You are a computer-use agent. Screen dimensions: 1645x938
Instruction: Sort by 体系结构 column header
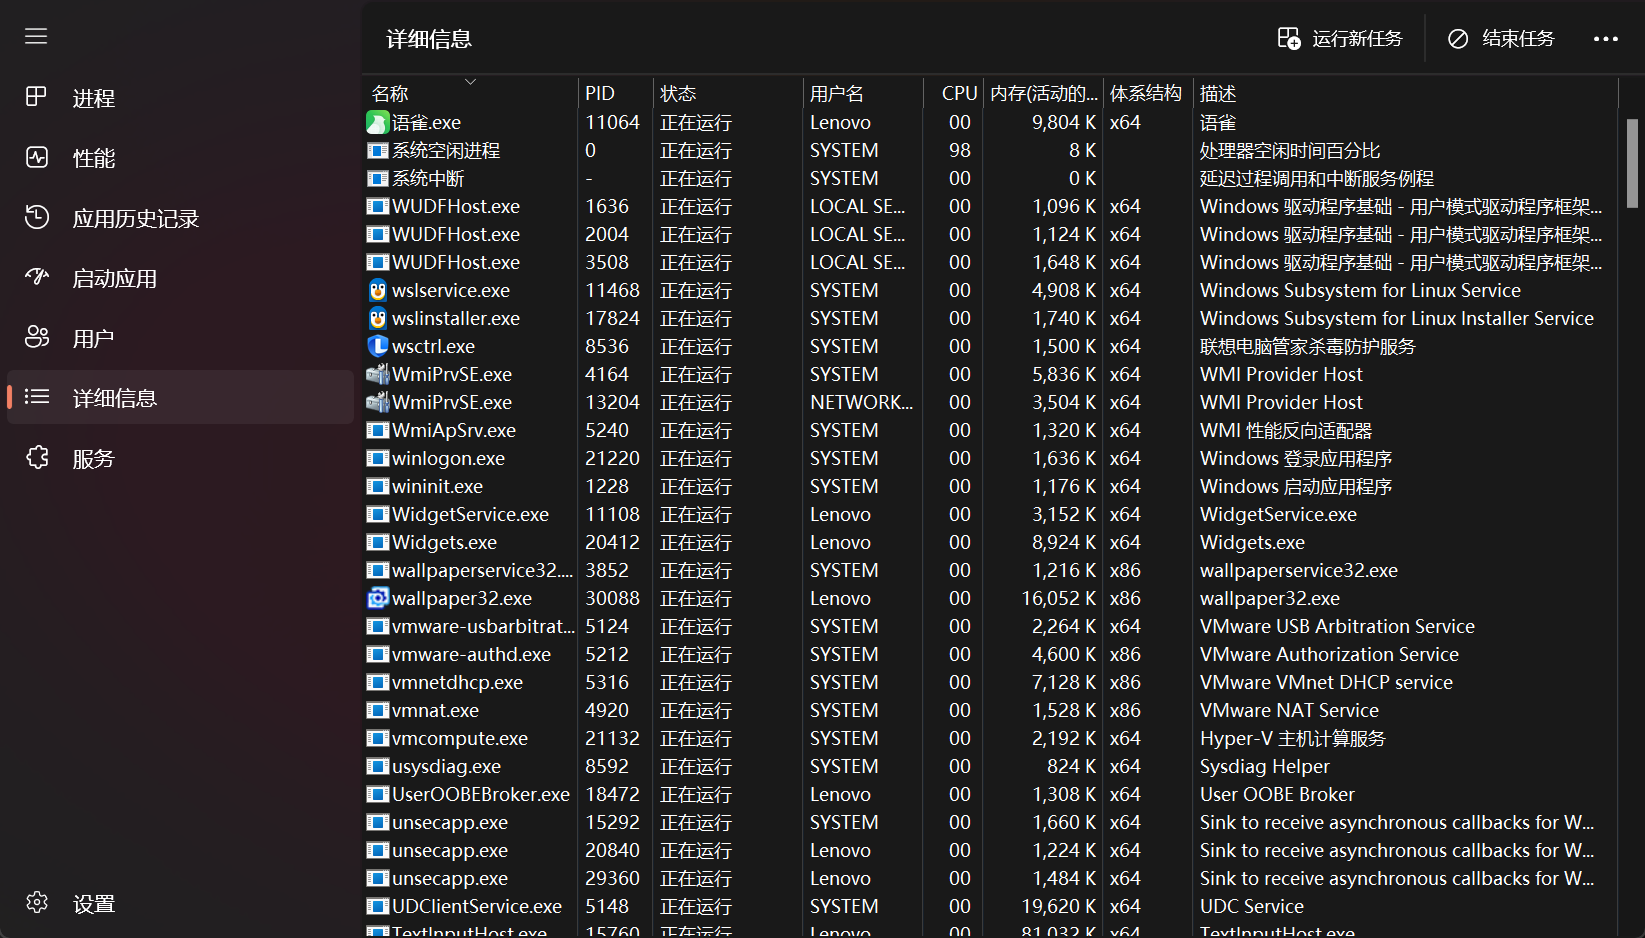[x=1148, y=93]
